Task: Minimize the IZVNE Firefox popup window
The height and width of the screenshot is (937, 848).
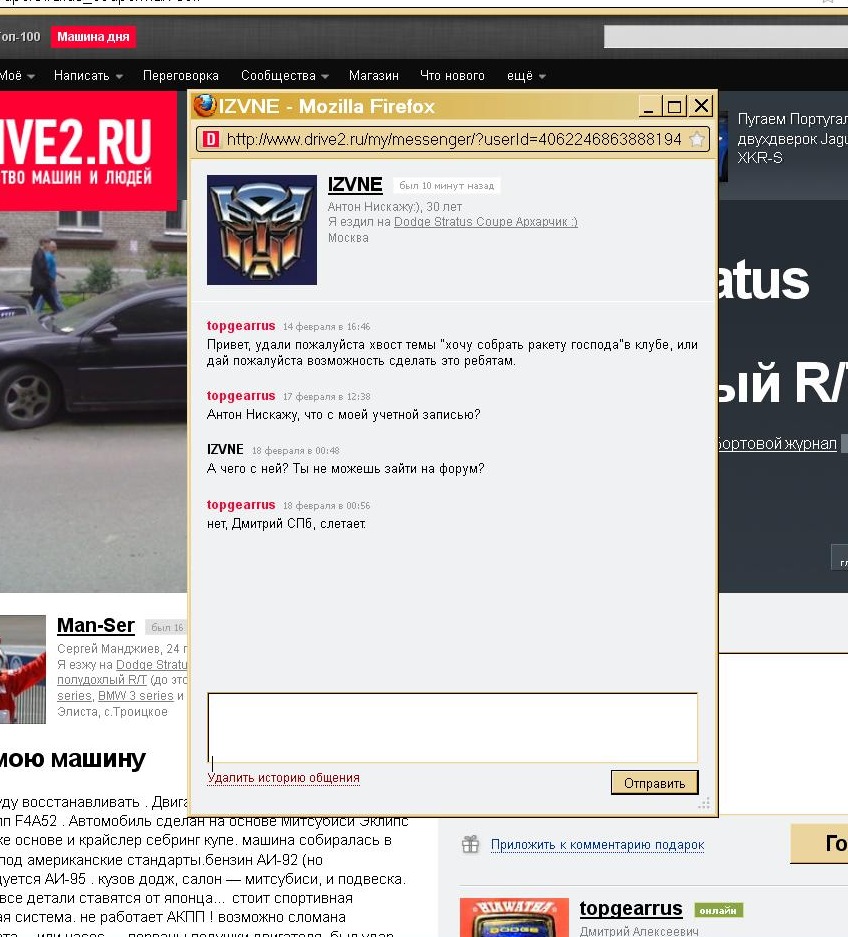Action: click(649, 106)
